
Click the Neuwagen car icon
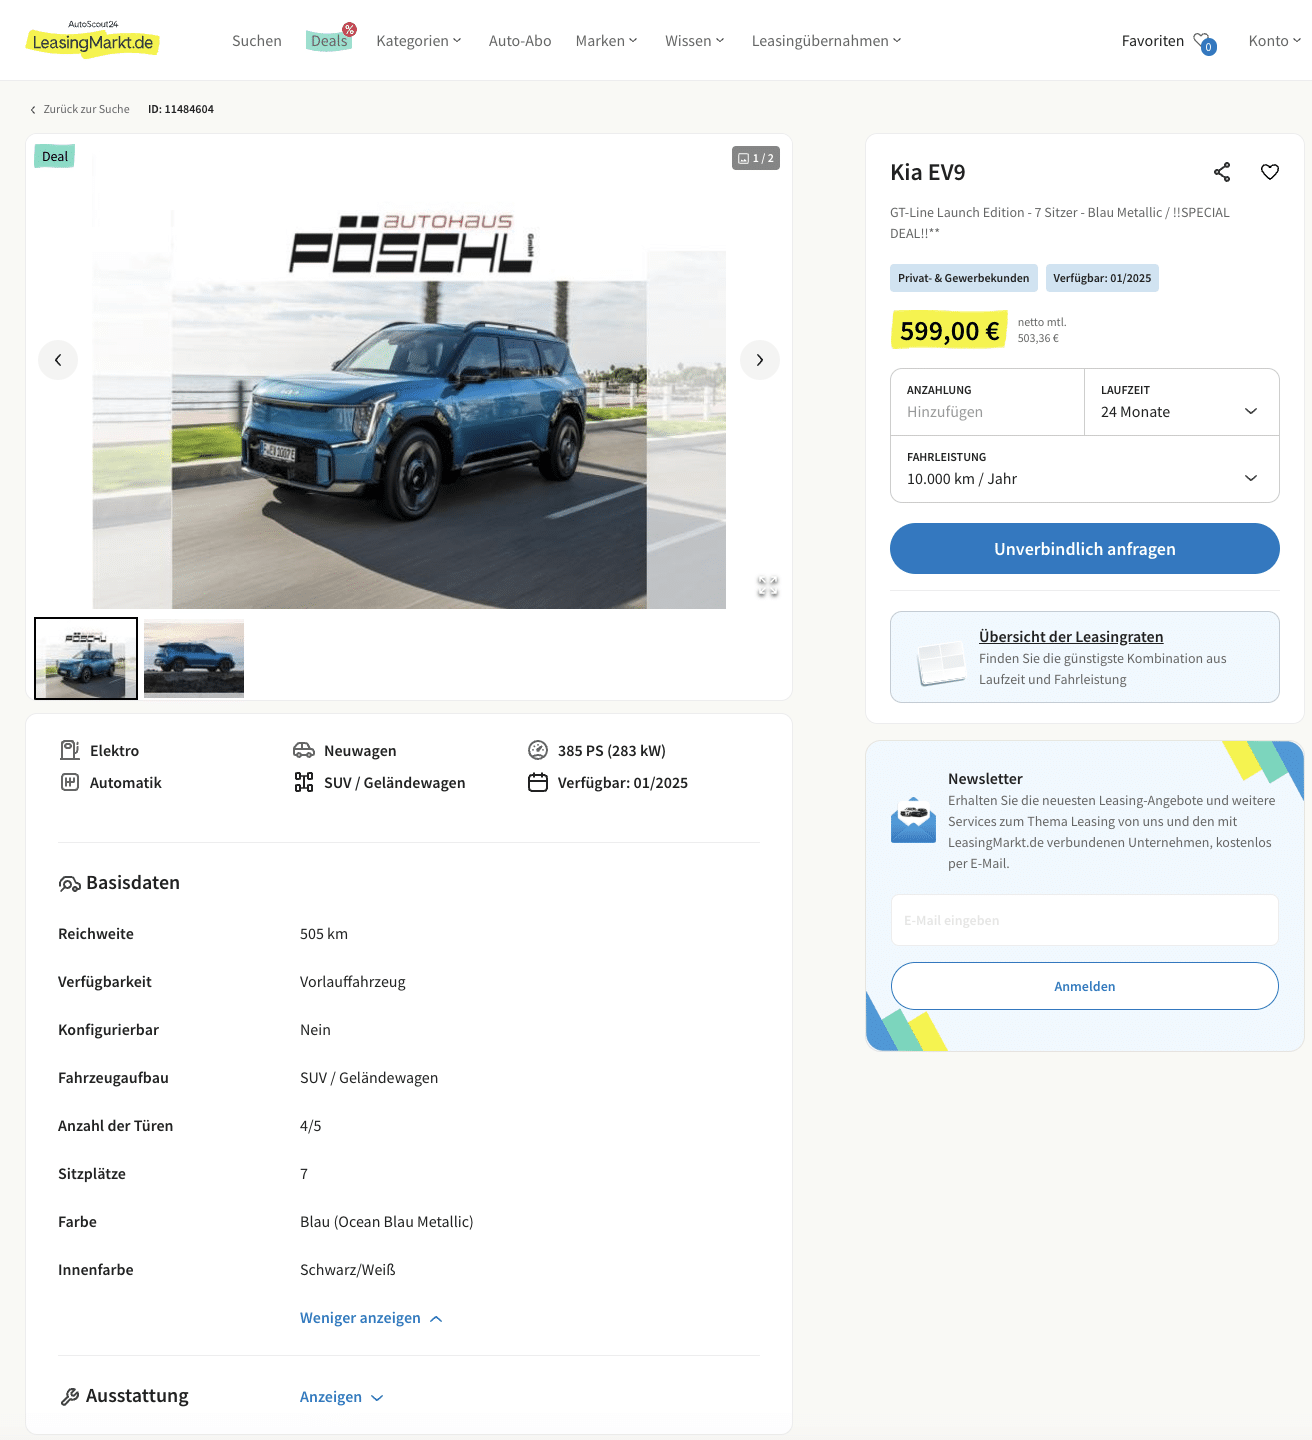coord(304,750)
